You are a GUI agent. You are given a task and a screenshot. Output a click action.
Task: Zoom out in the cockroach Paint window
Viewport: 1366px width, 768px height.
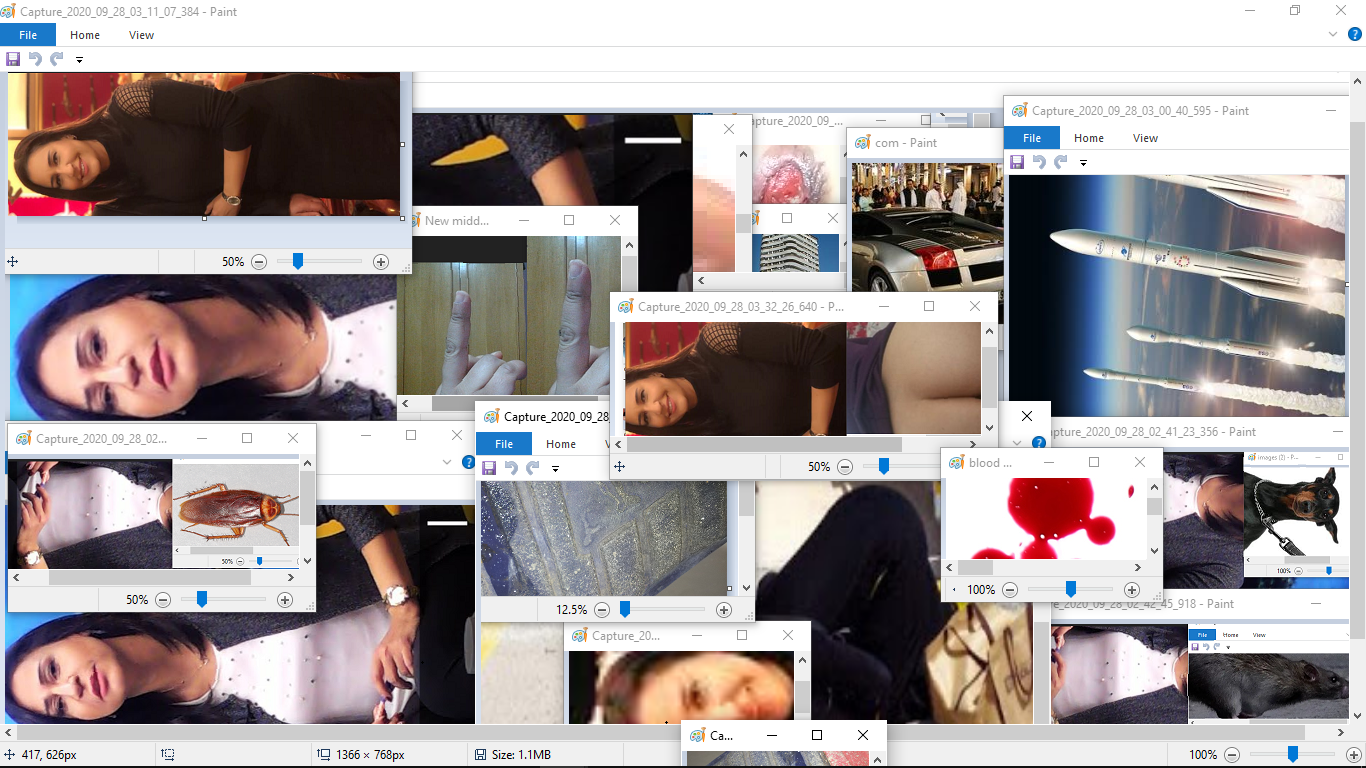click(163, 600)
